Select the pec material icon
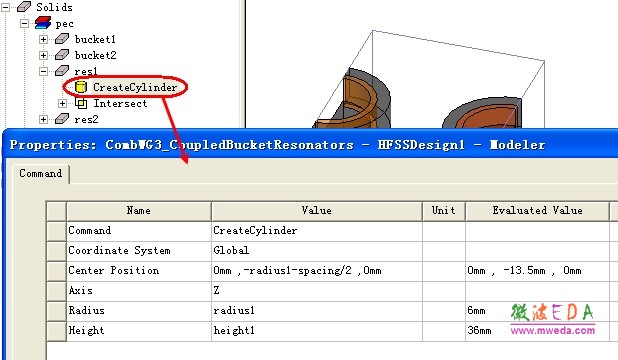The height and width of the screenshot is (360, 618). [43, 23]
